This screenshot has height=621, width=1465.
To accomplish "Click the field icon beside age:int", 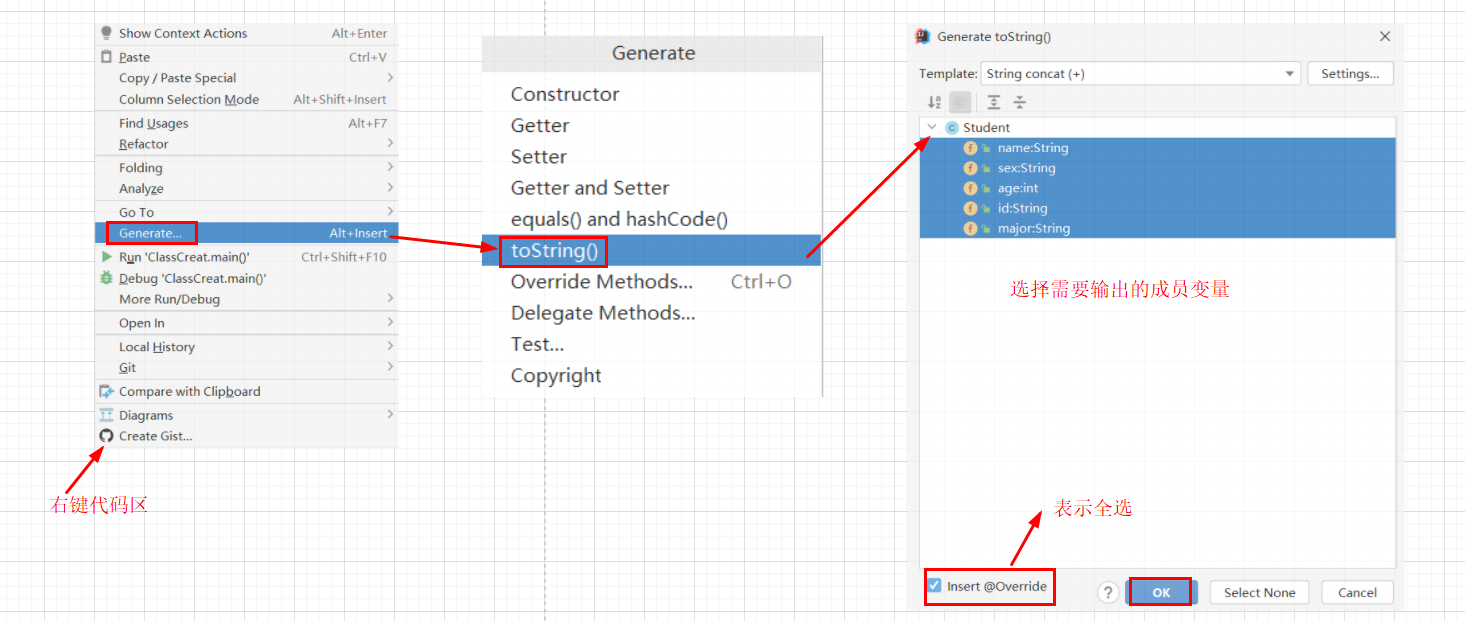I will 970,188.
